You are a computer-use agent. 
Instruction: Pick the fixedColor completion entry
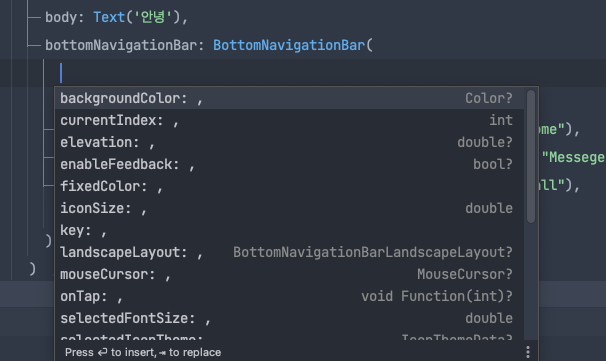289,186
